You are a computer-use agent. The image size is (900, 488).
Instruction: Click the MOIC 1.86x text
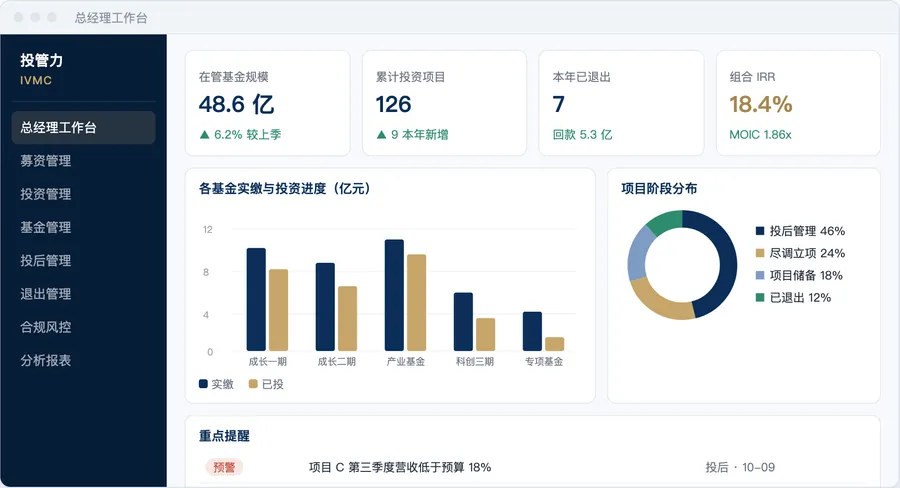tap(760, 135)
